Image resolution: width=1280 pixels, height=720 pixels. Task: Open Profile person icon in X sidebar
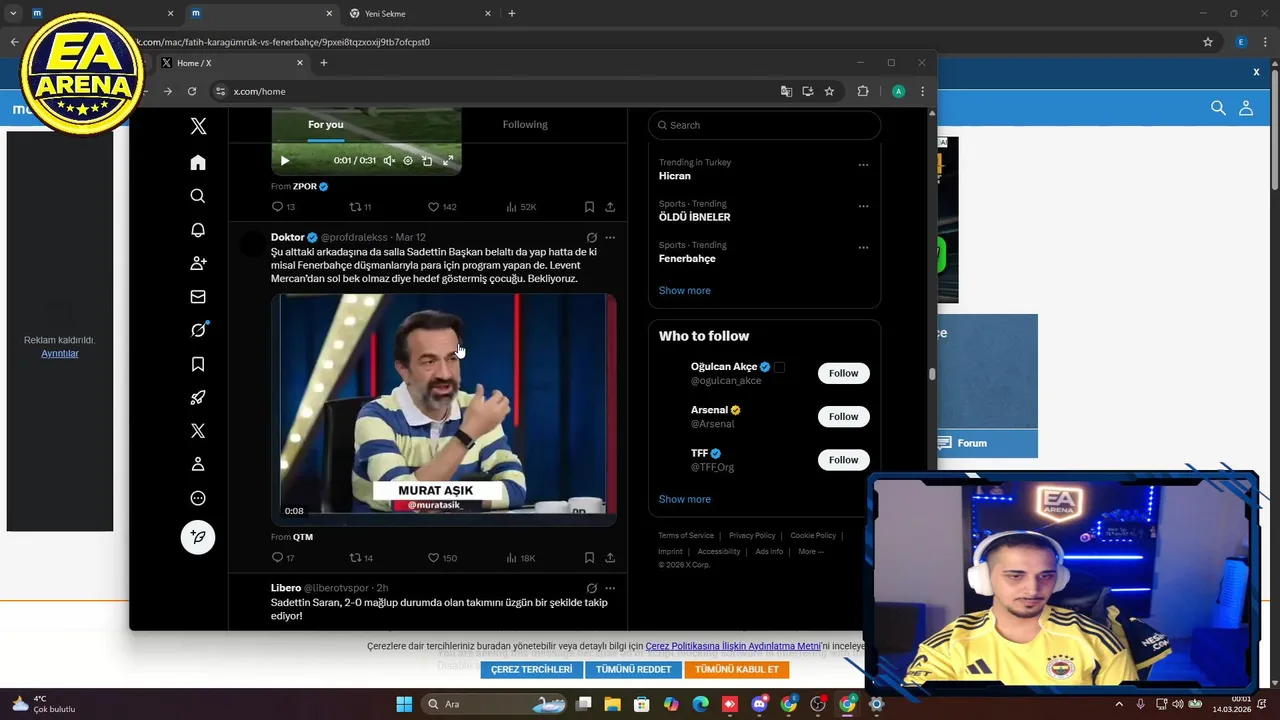point(198,464)
